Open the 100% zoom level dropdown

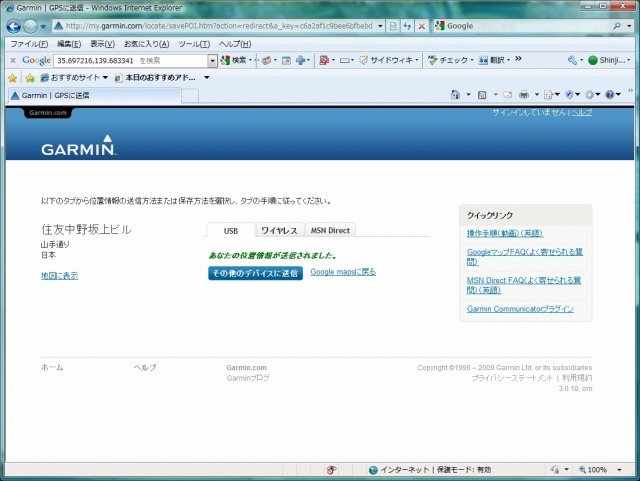[x=619, y=470]
